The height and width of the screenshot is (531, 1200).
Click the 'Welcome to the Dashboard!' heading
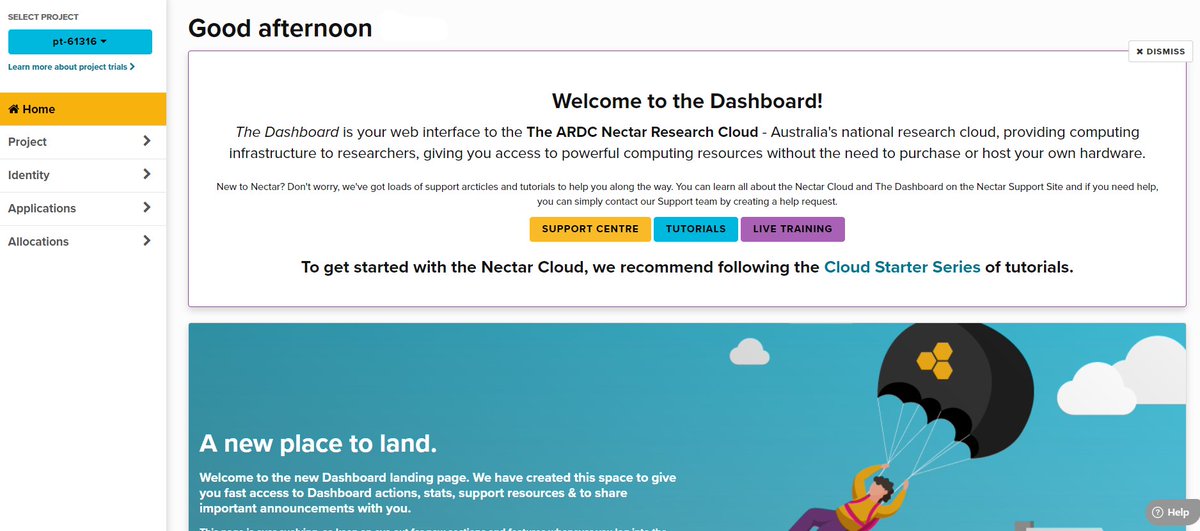688,101
